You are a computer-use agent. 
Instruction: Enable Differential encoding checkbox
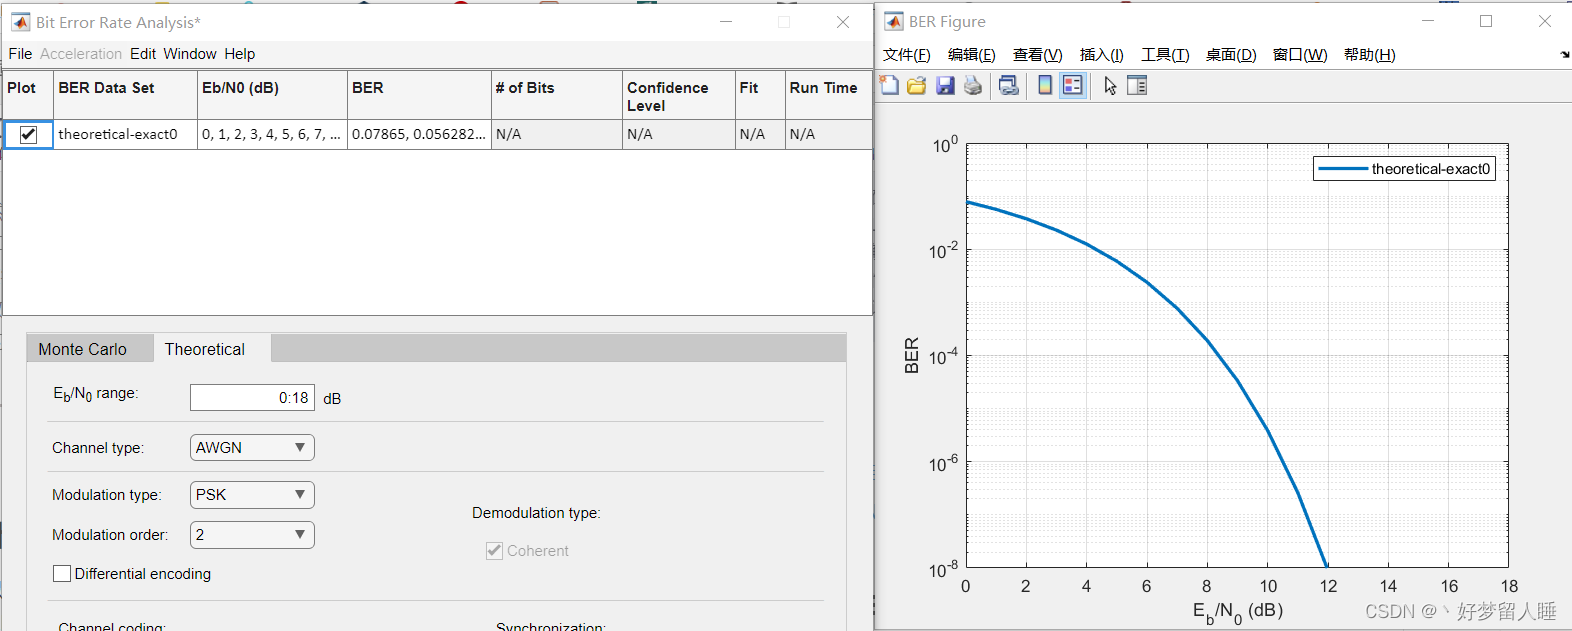coord(62,574)
